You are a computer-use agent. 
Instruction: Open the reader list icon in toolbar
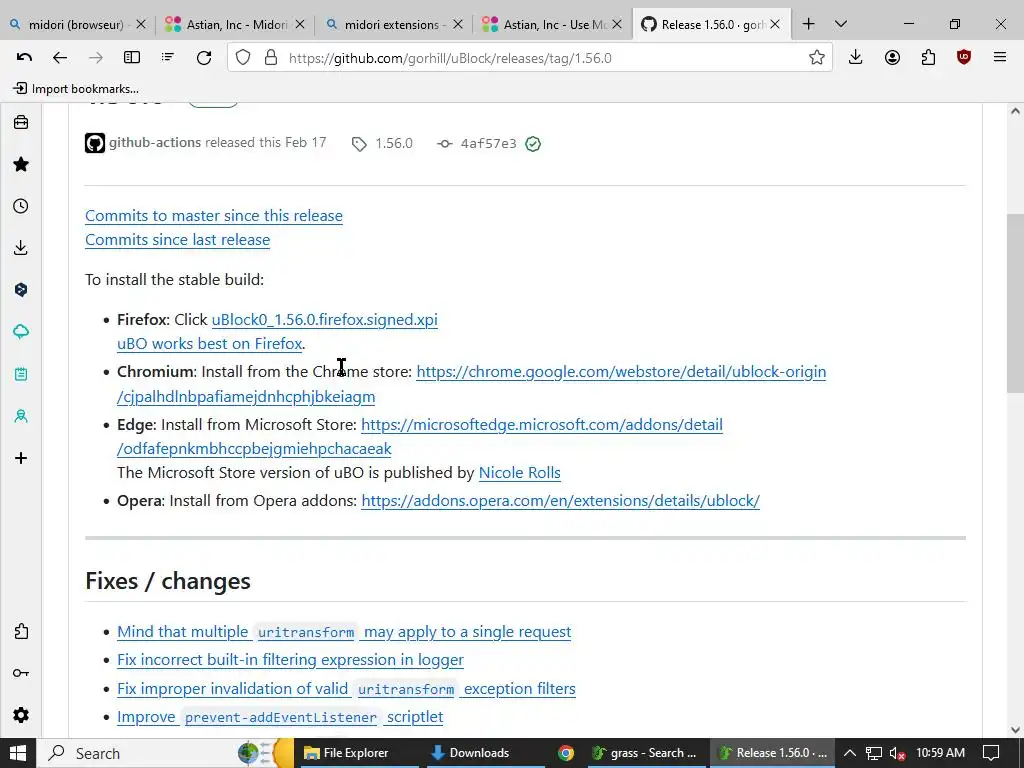click(x=168, y=57)
